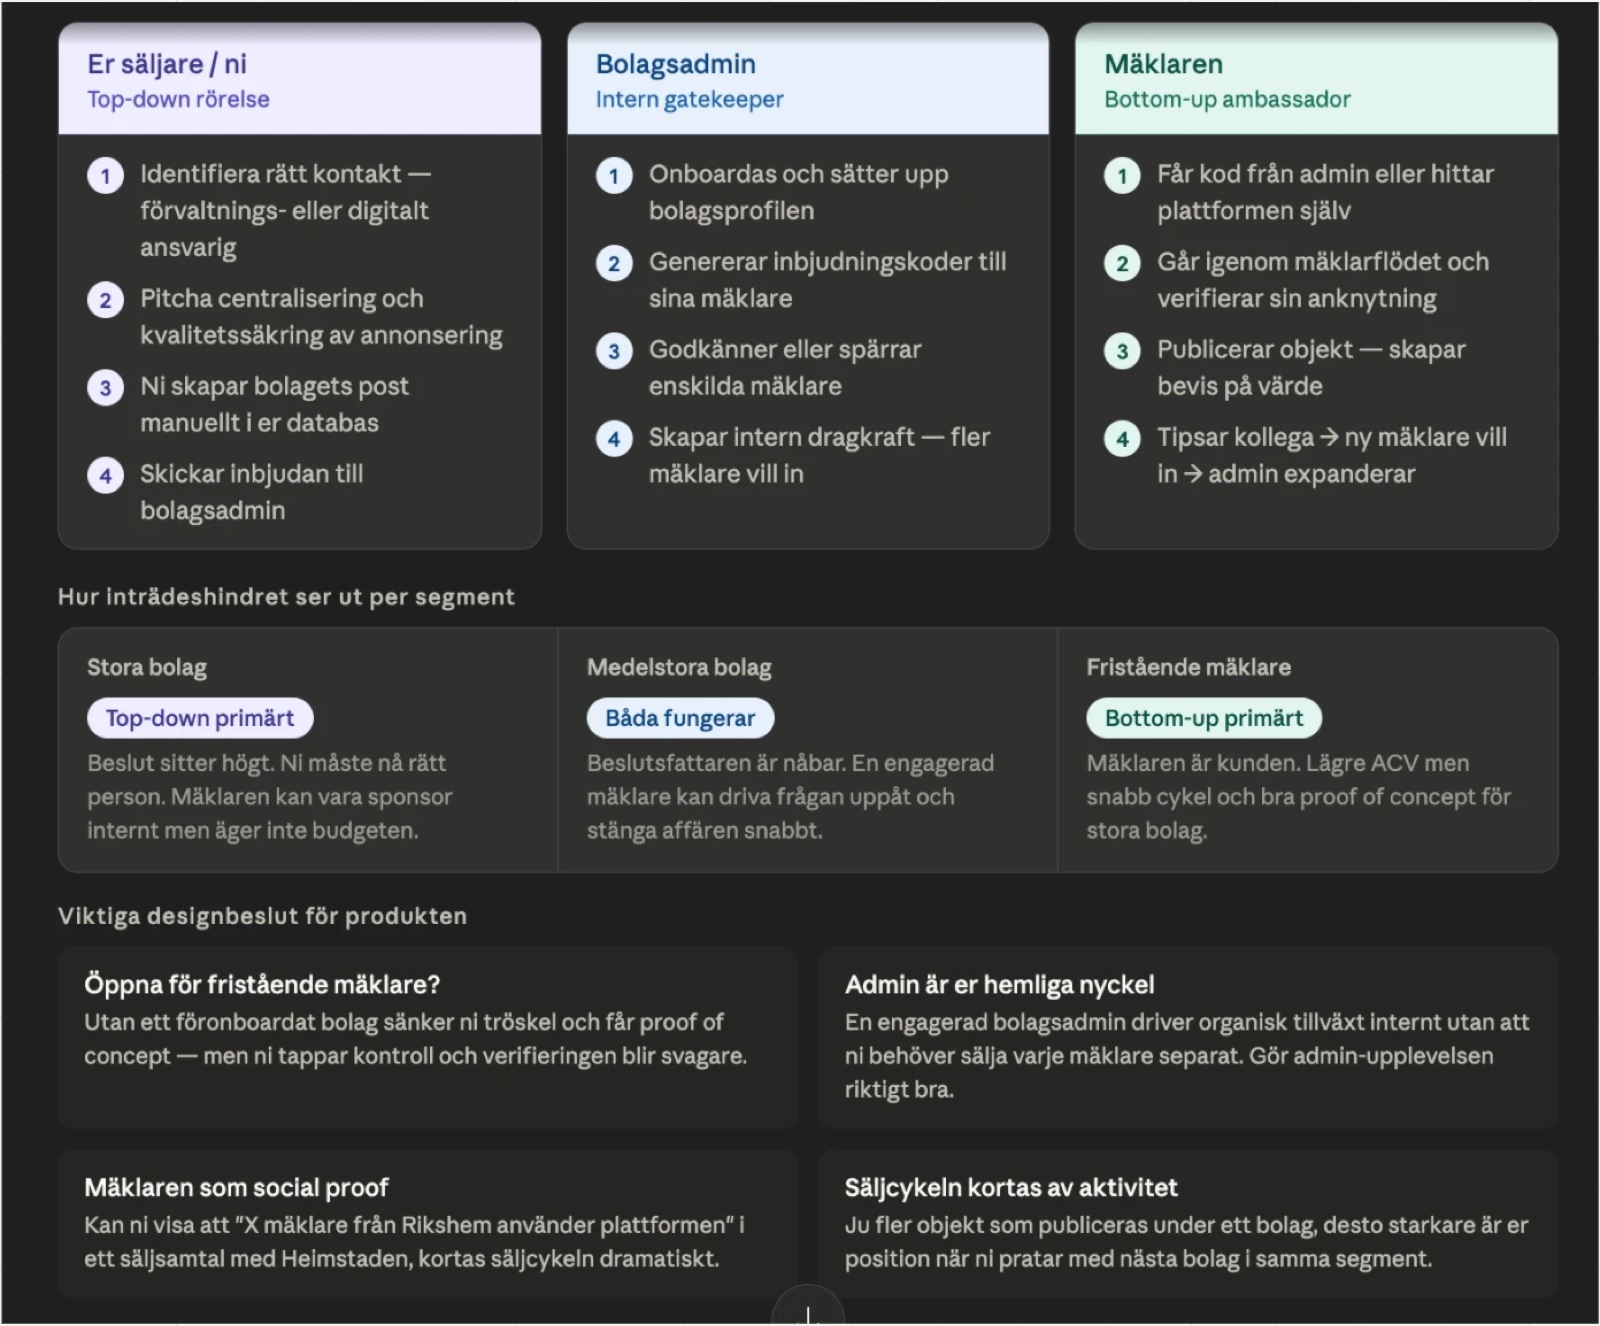Click step 1 circle in the Mäklaren card

pos(1122,176)
